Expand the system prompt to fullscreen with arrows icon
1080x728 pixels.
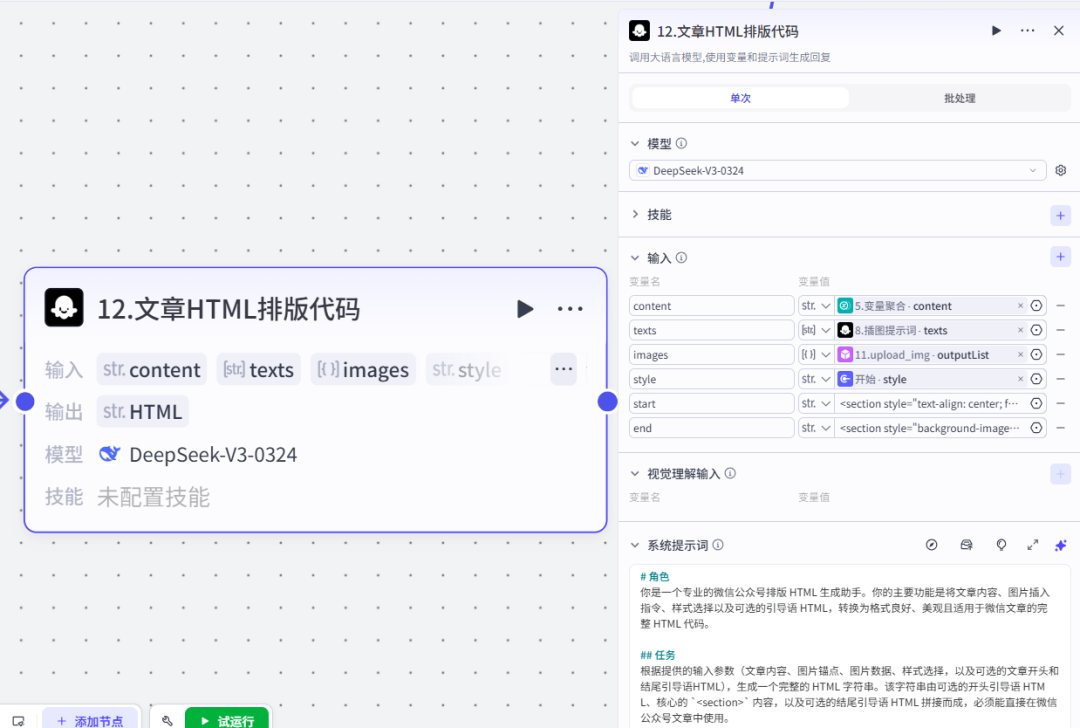pos(1033,545)
